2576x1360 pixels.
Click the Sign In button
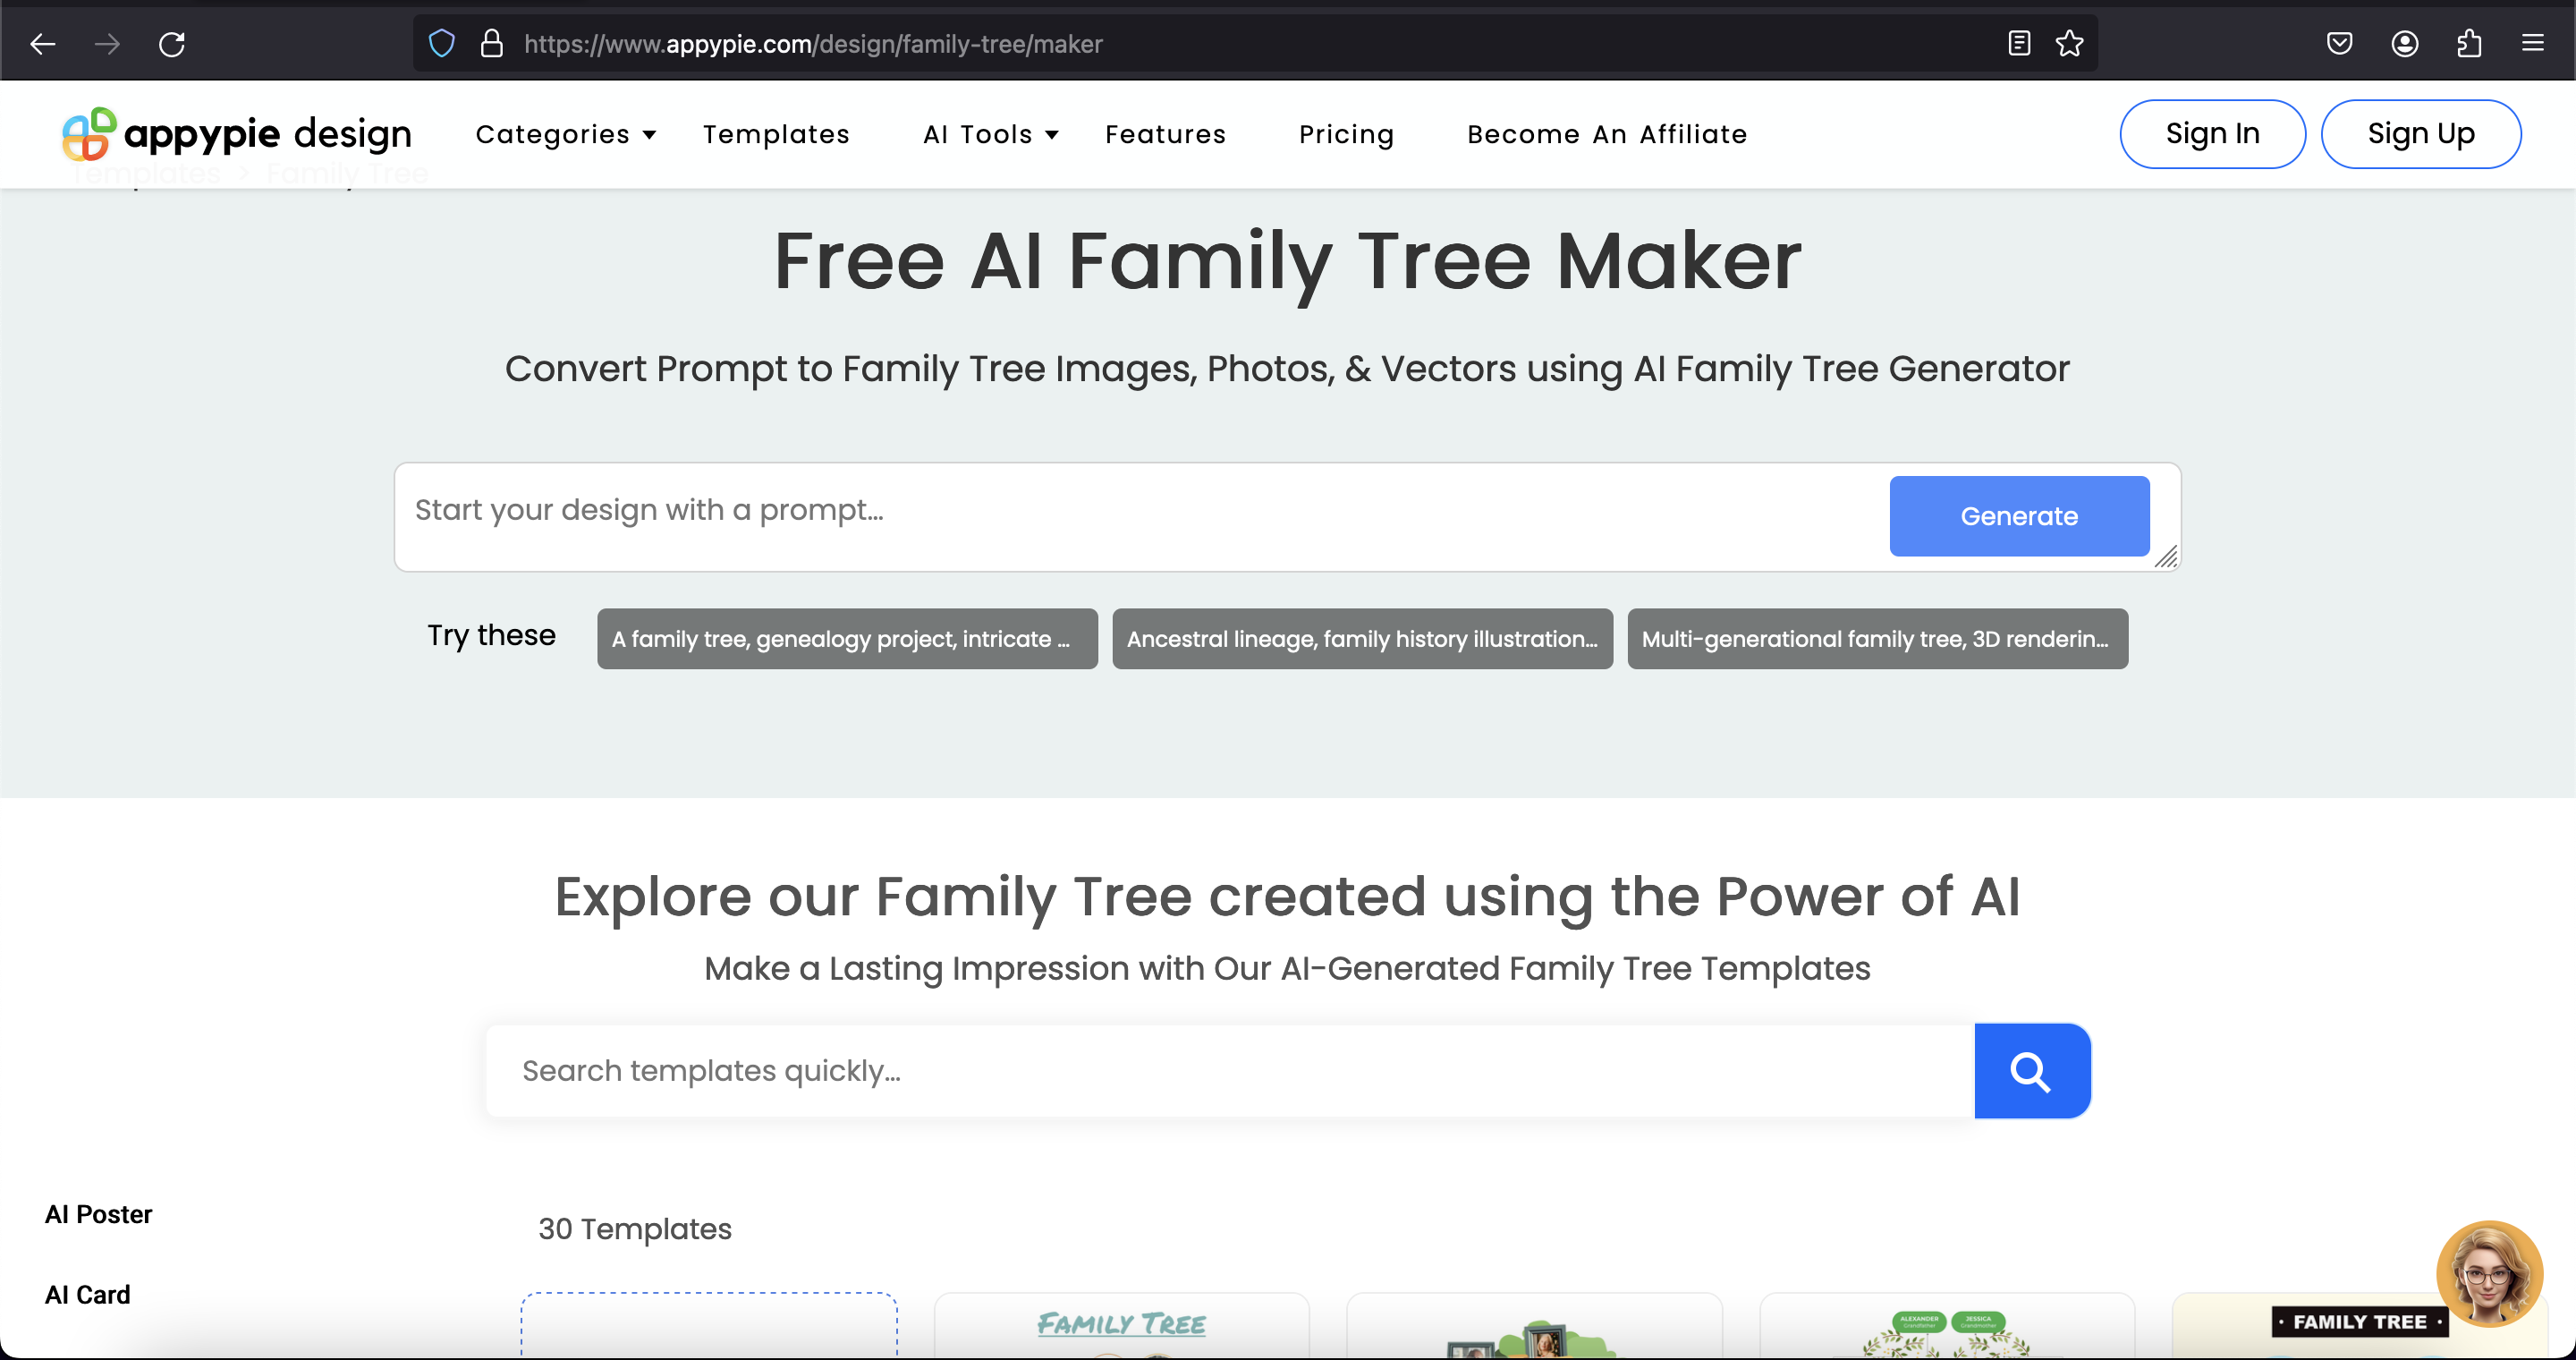2212,134
